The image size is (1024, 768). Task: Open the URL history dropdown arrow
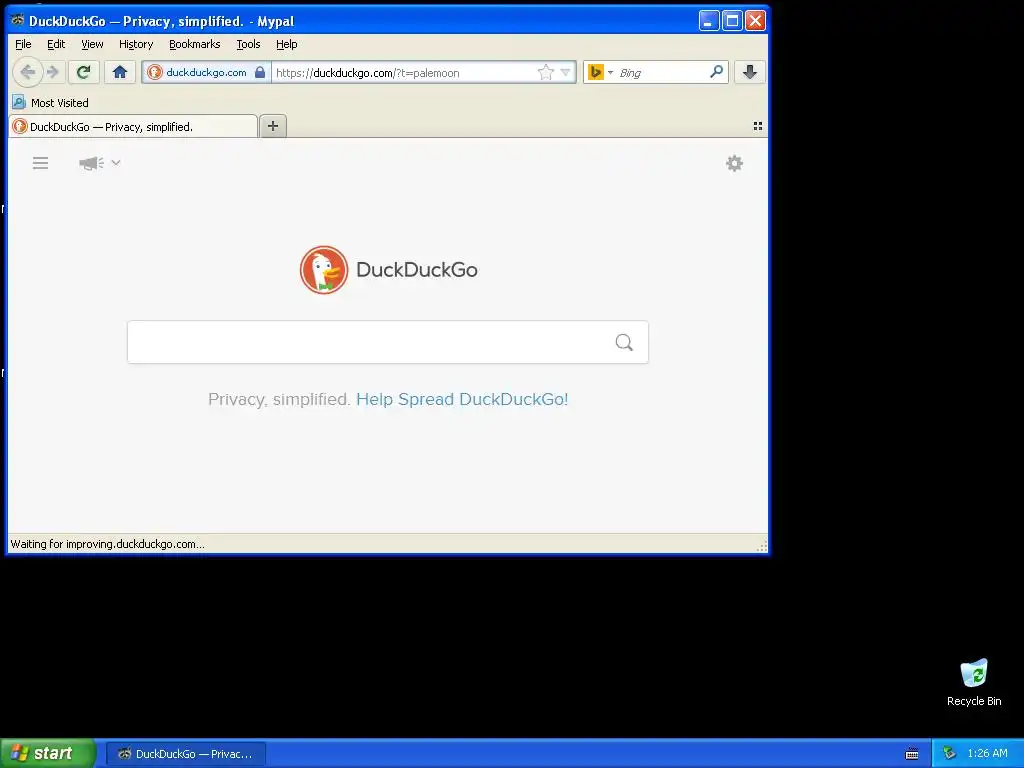(566, 72)
